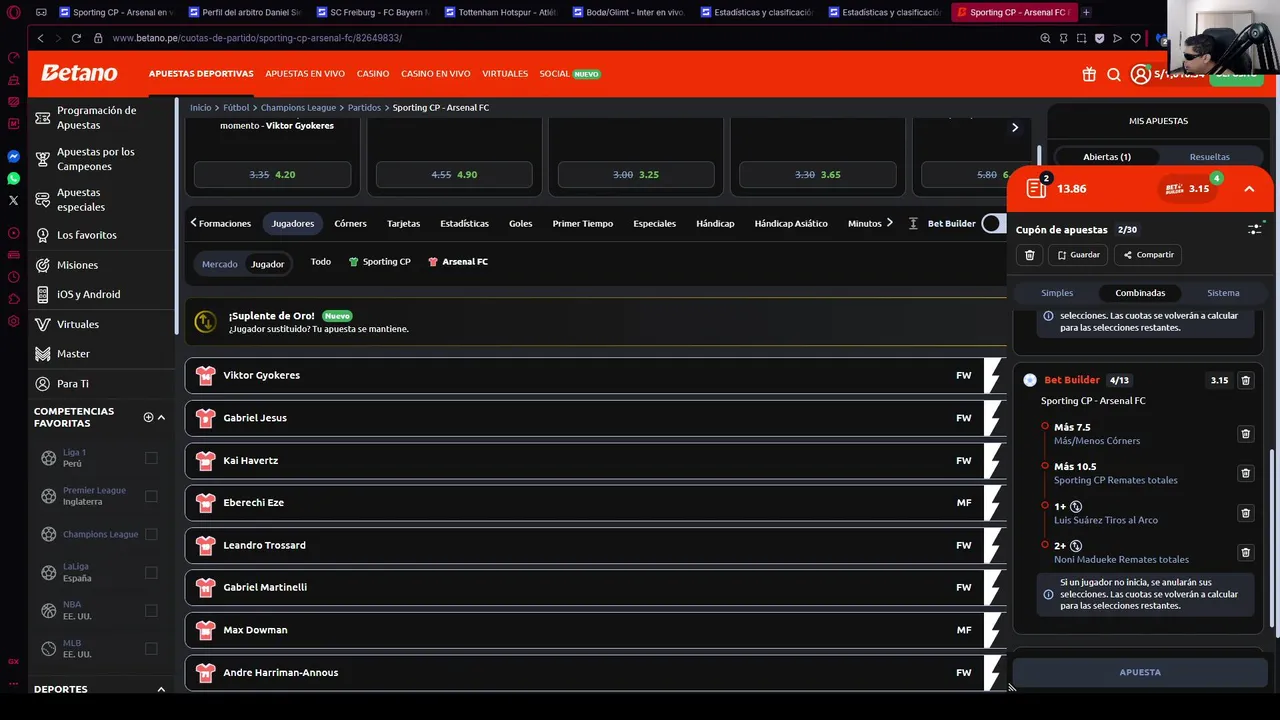Click the Los favoritos heart icon
The image size is (1280, 720).
(x=43, y=235)
